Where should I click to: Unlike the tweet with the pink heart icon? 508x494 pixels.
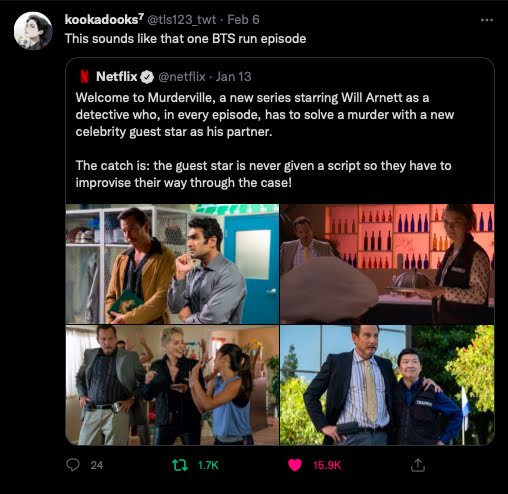(295, 465)
